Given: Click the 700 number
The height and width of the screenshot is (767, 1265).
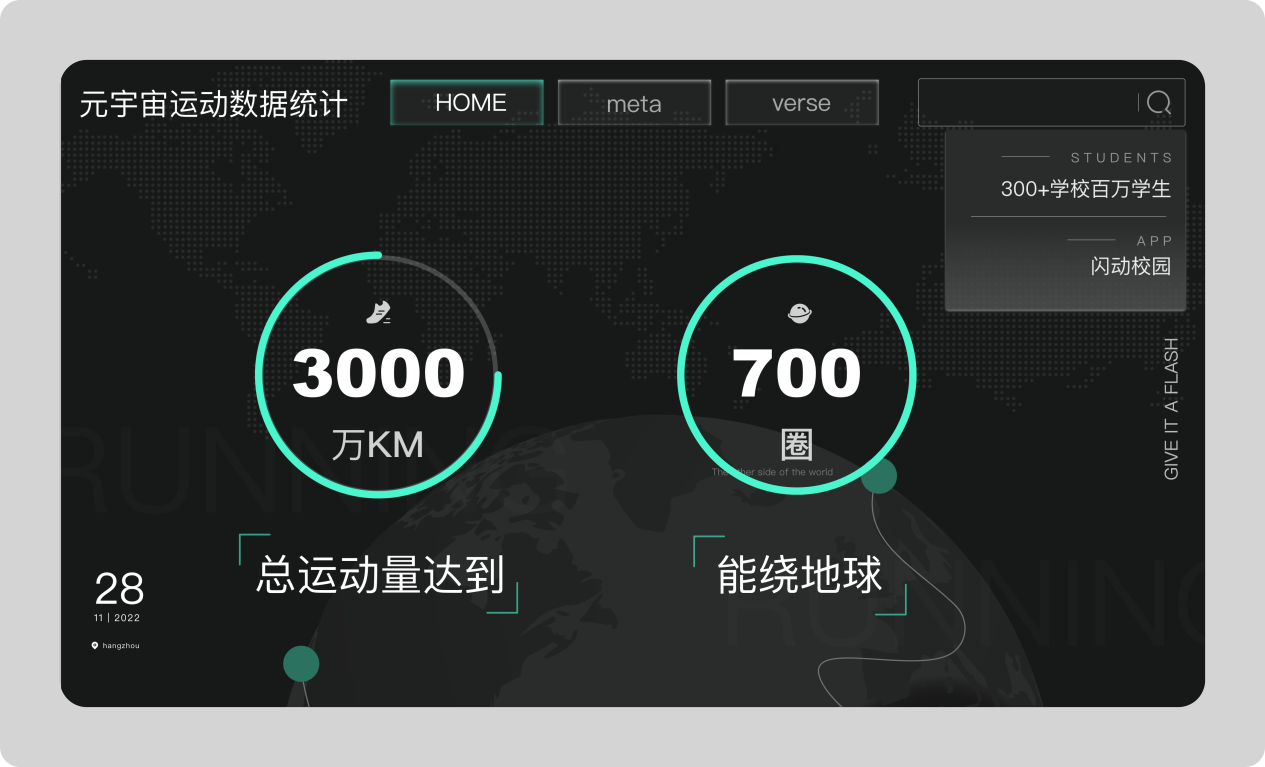Looking at the screenshot, I should (797, 373).
